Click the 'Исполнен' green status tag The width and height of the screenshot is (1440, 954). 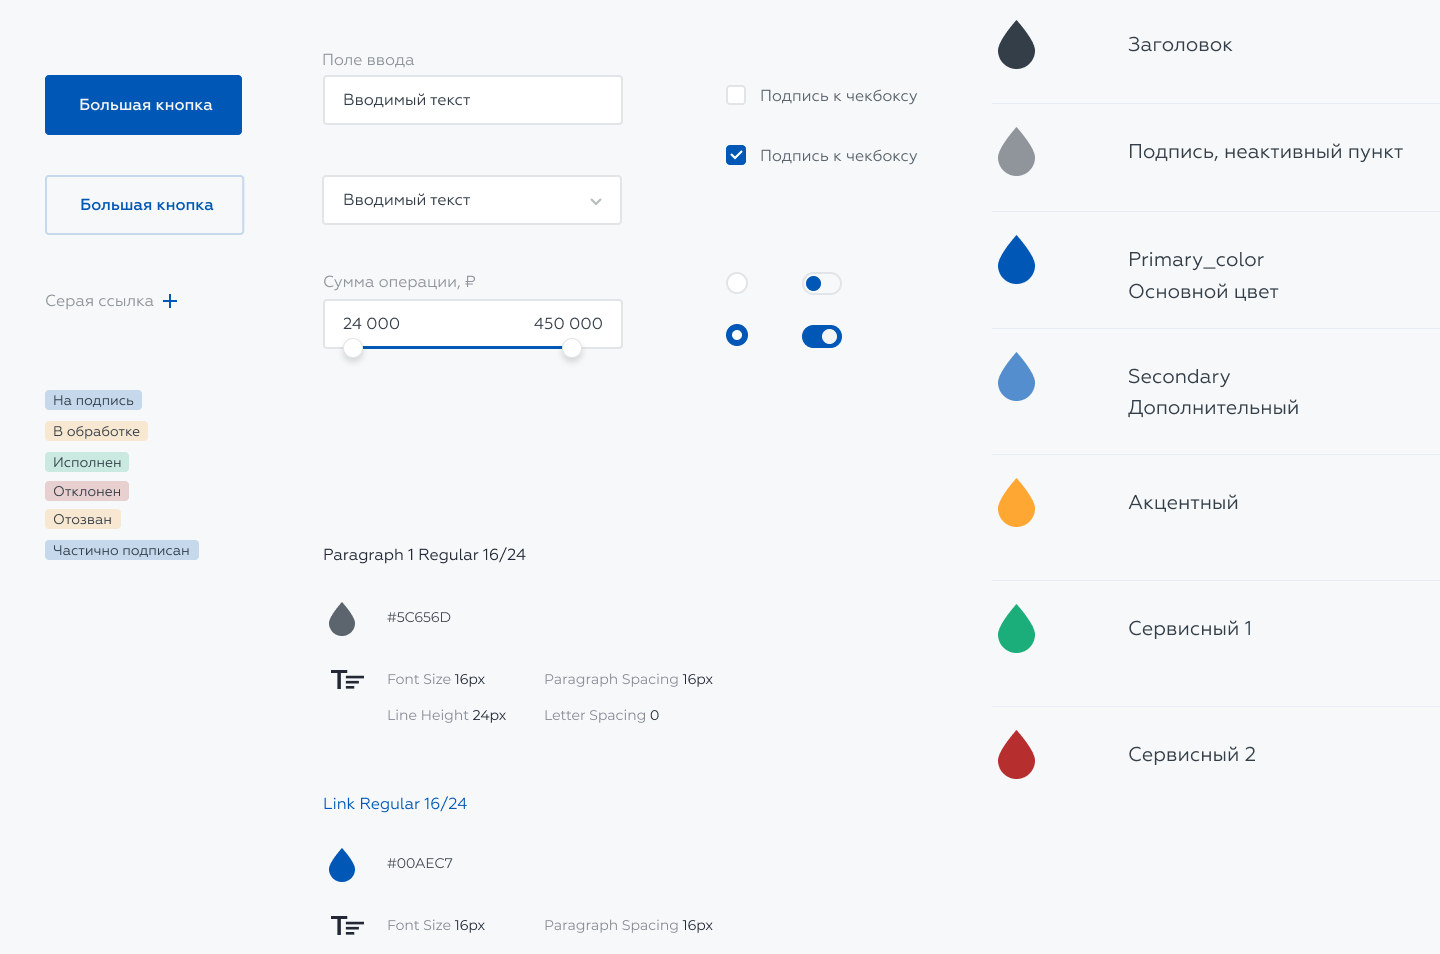pos(87,462)
